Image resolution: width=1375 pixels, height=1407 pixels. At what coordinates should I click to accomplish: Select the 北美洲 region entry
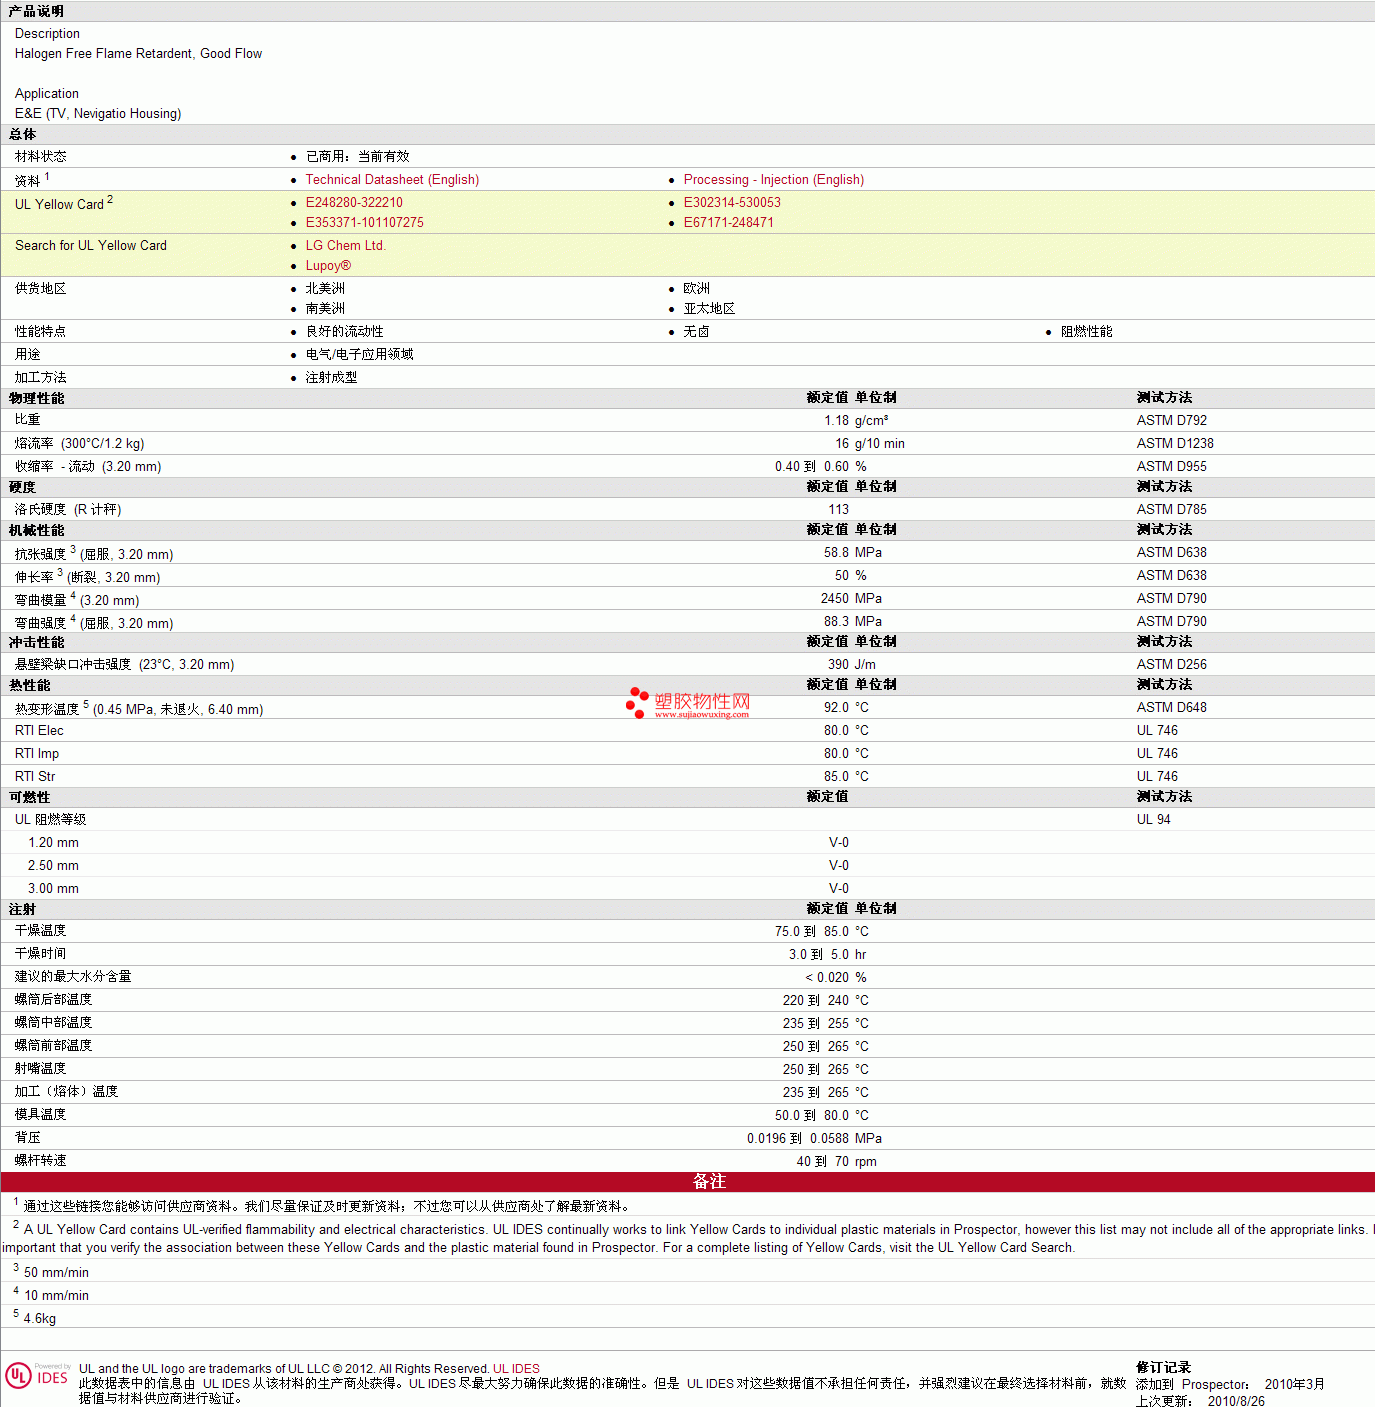click(x=325, y=289)
